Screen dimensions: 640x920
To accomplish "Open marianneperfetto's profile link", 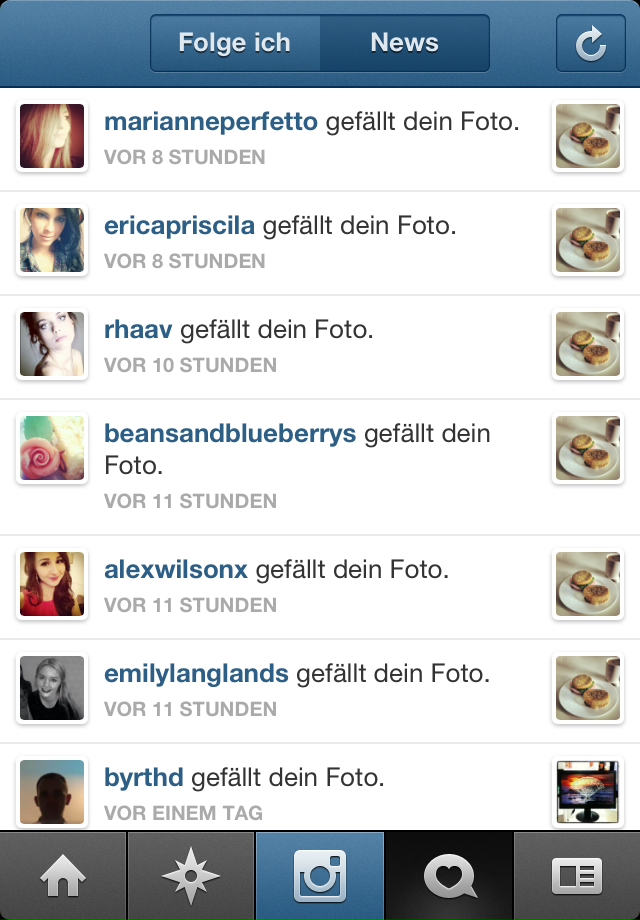I will coord(211,122).
